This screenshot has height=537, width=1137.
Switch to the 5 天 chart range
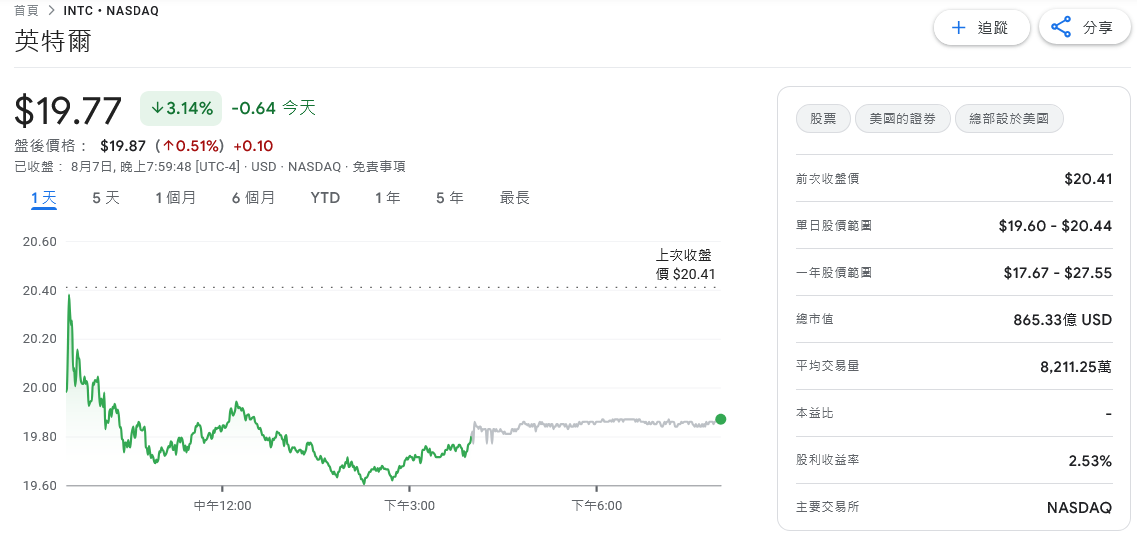106,198
